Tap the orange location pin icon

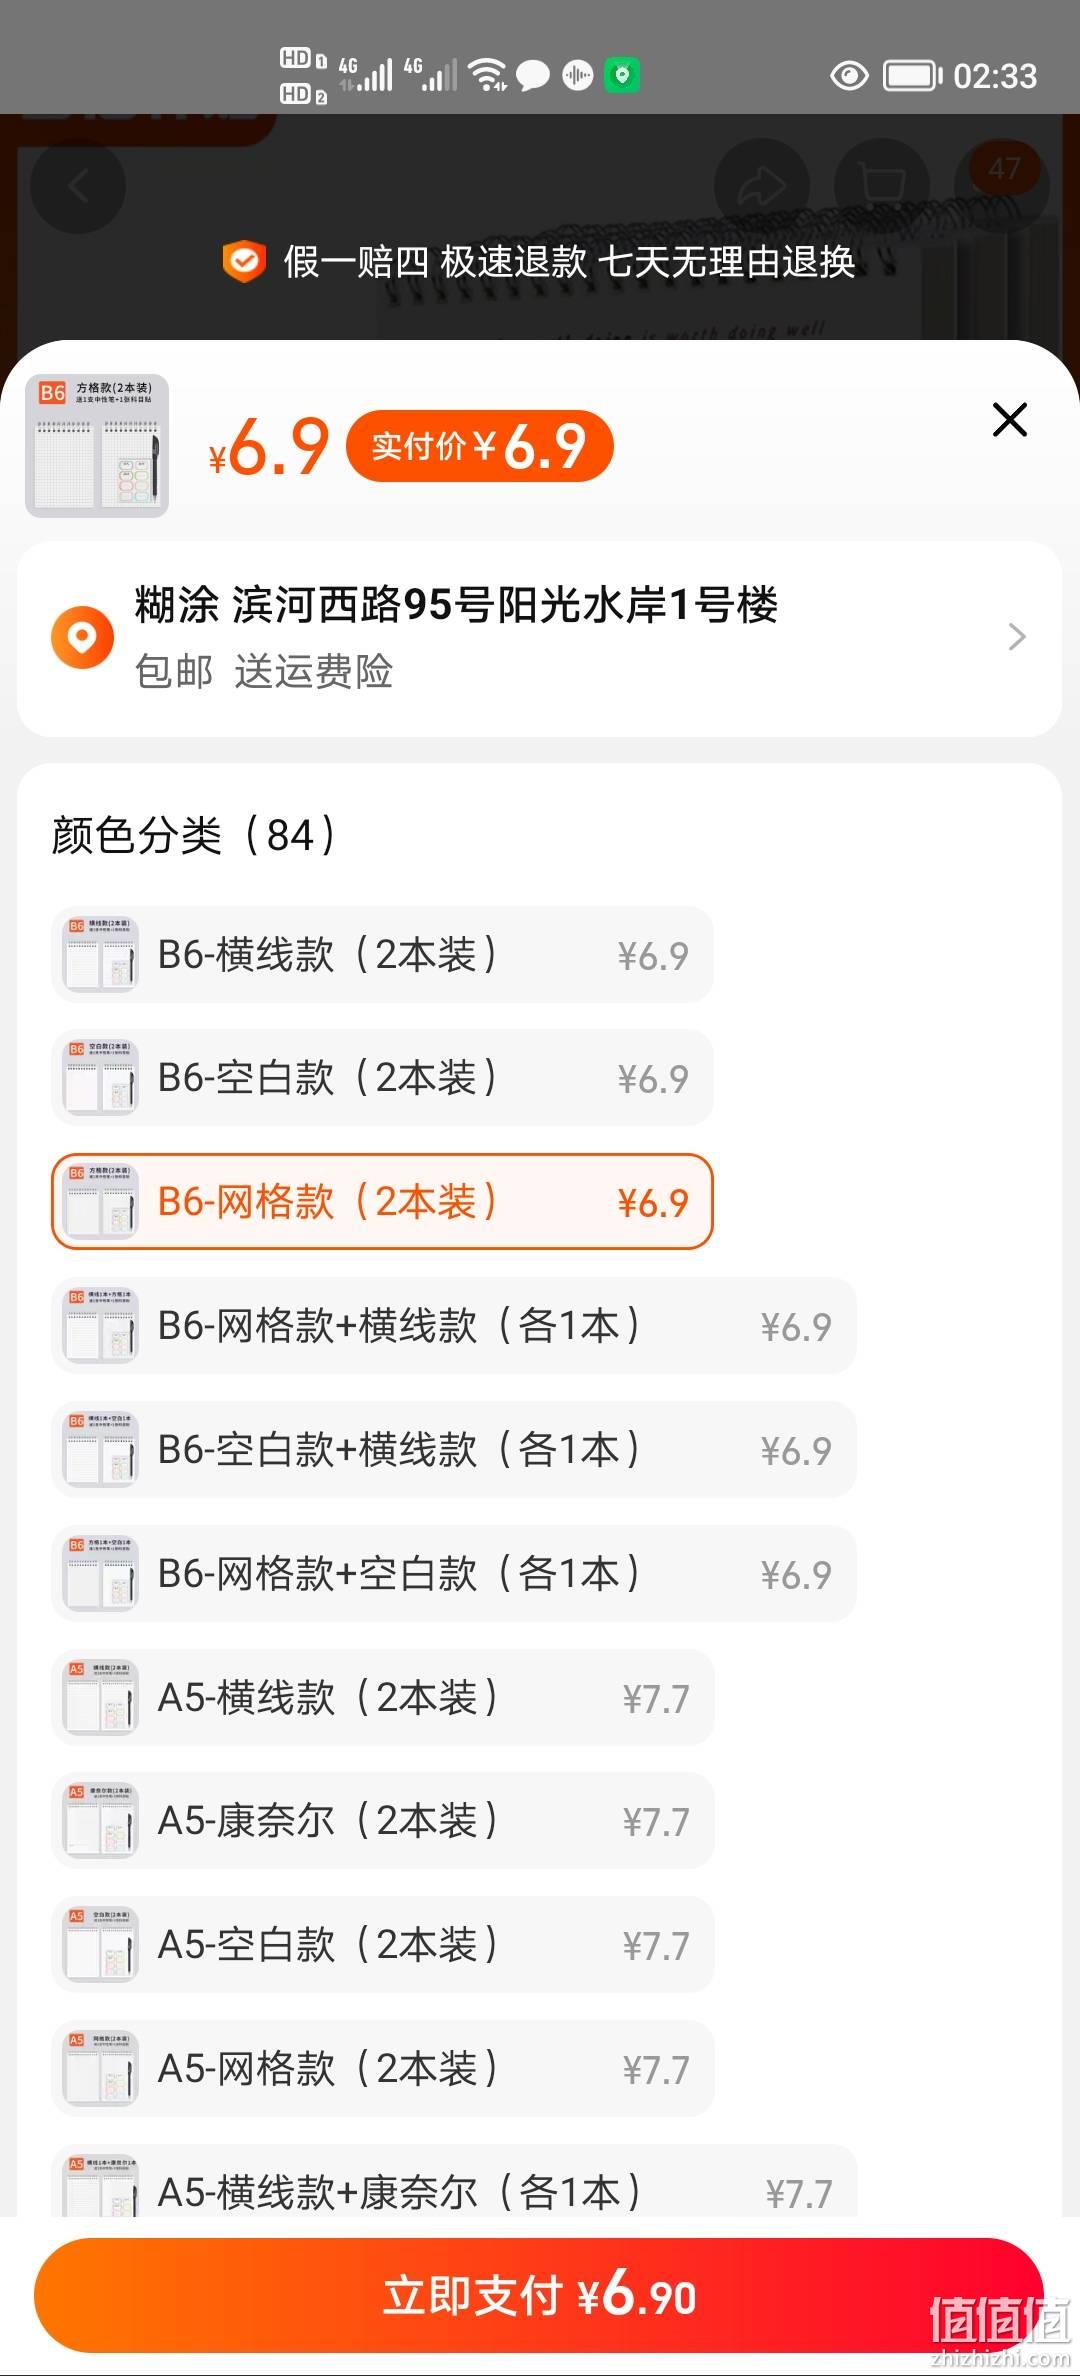(x=82, y=637)
